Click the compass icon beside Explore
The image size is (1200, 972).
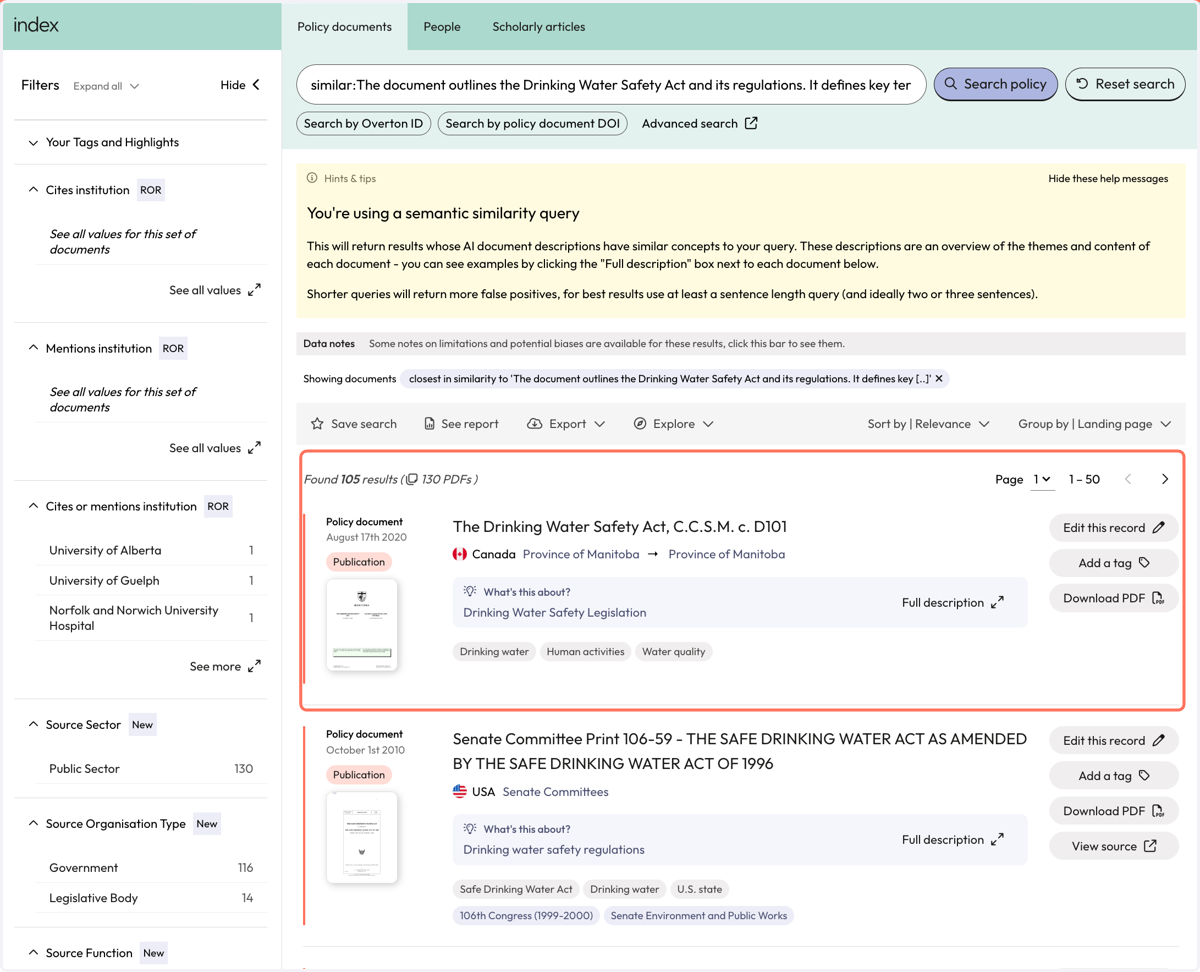(x=640, y=424)
